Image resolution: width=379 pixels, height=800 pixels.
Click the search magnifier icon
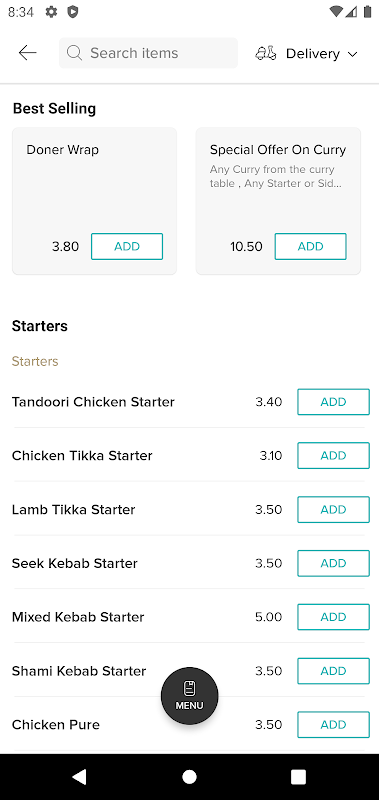74,53
